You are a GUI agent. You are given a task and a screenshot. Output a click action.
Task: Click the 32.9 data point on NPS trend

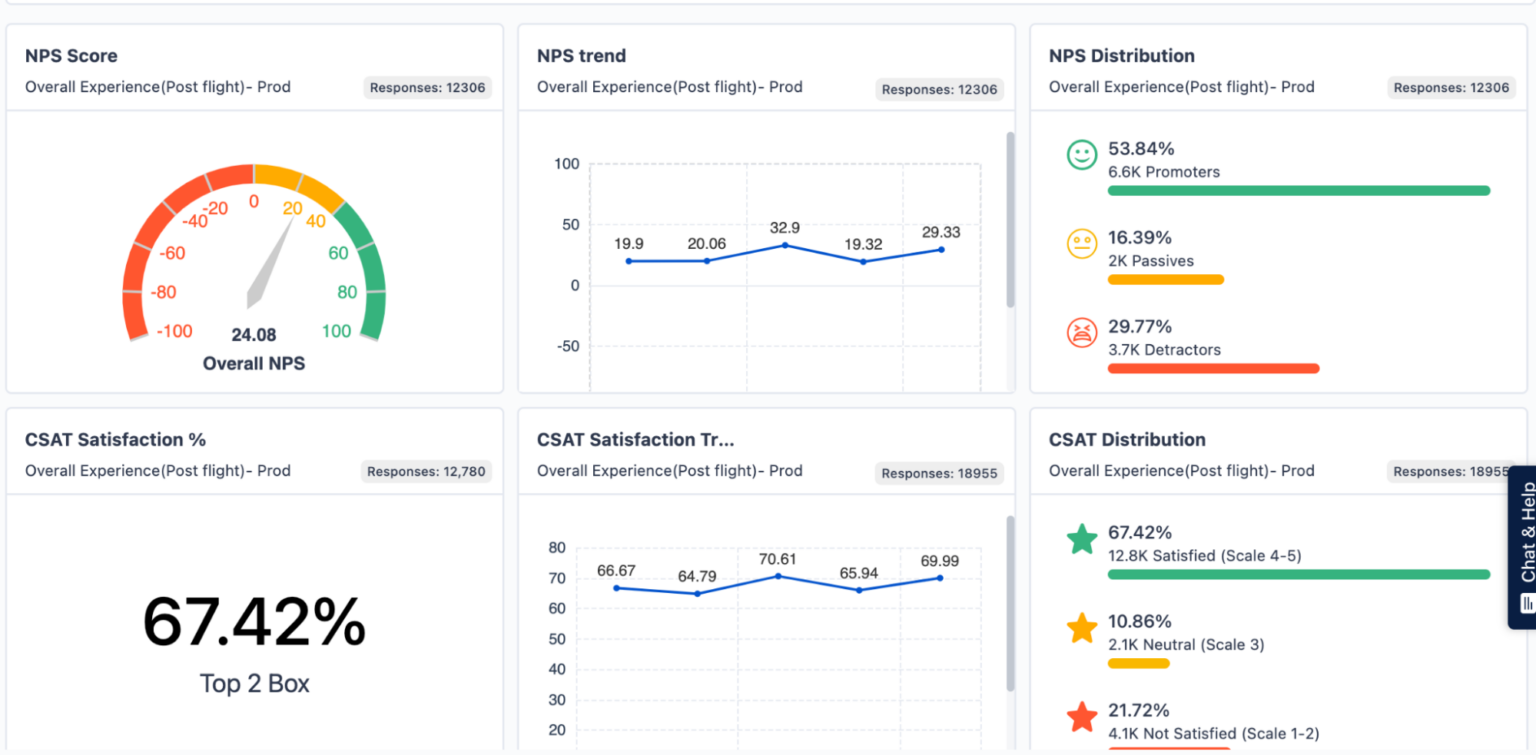click(785, 245)
